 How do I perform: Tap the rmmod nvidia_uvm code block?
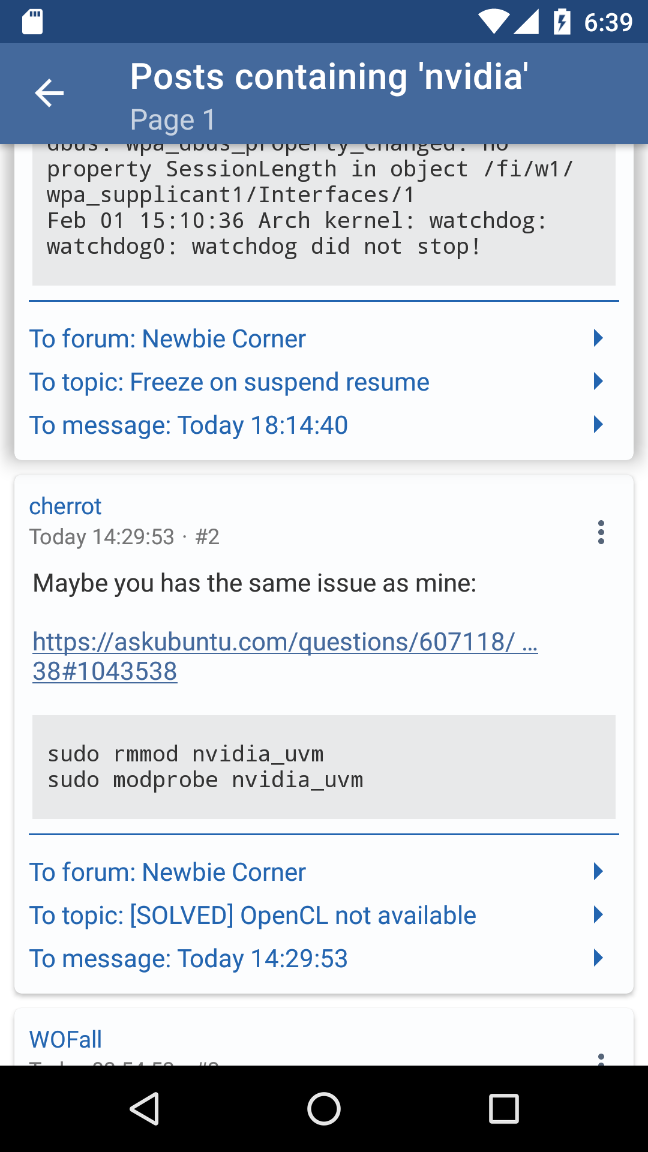[323, 766]
